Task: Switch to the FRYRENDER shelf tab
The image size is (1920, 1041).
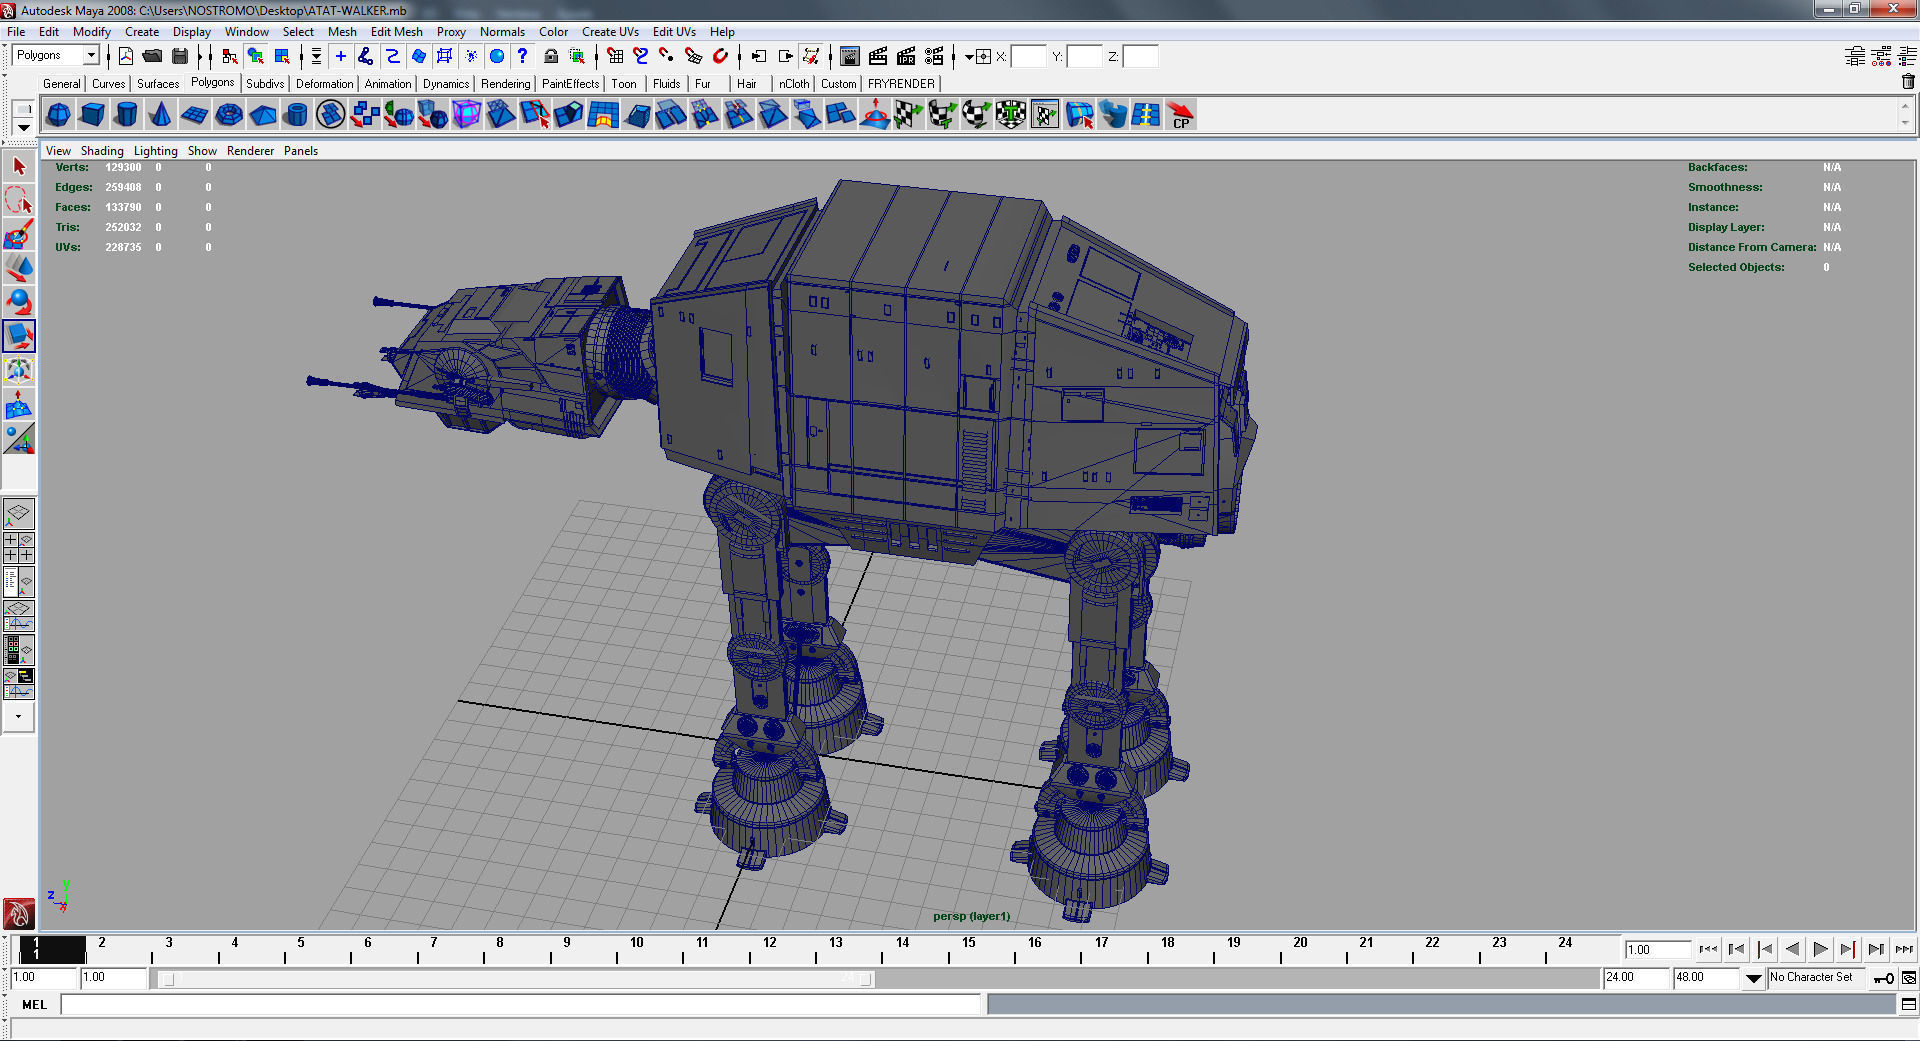Action: [901, 84]
